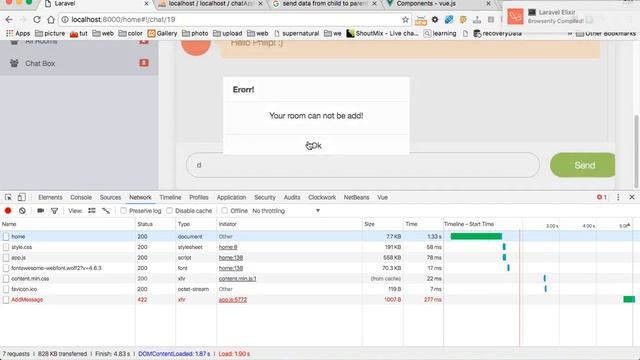Open DevTools more options menu
This screenshot has width=640, height=360.
[618, 197]
